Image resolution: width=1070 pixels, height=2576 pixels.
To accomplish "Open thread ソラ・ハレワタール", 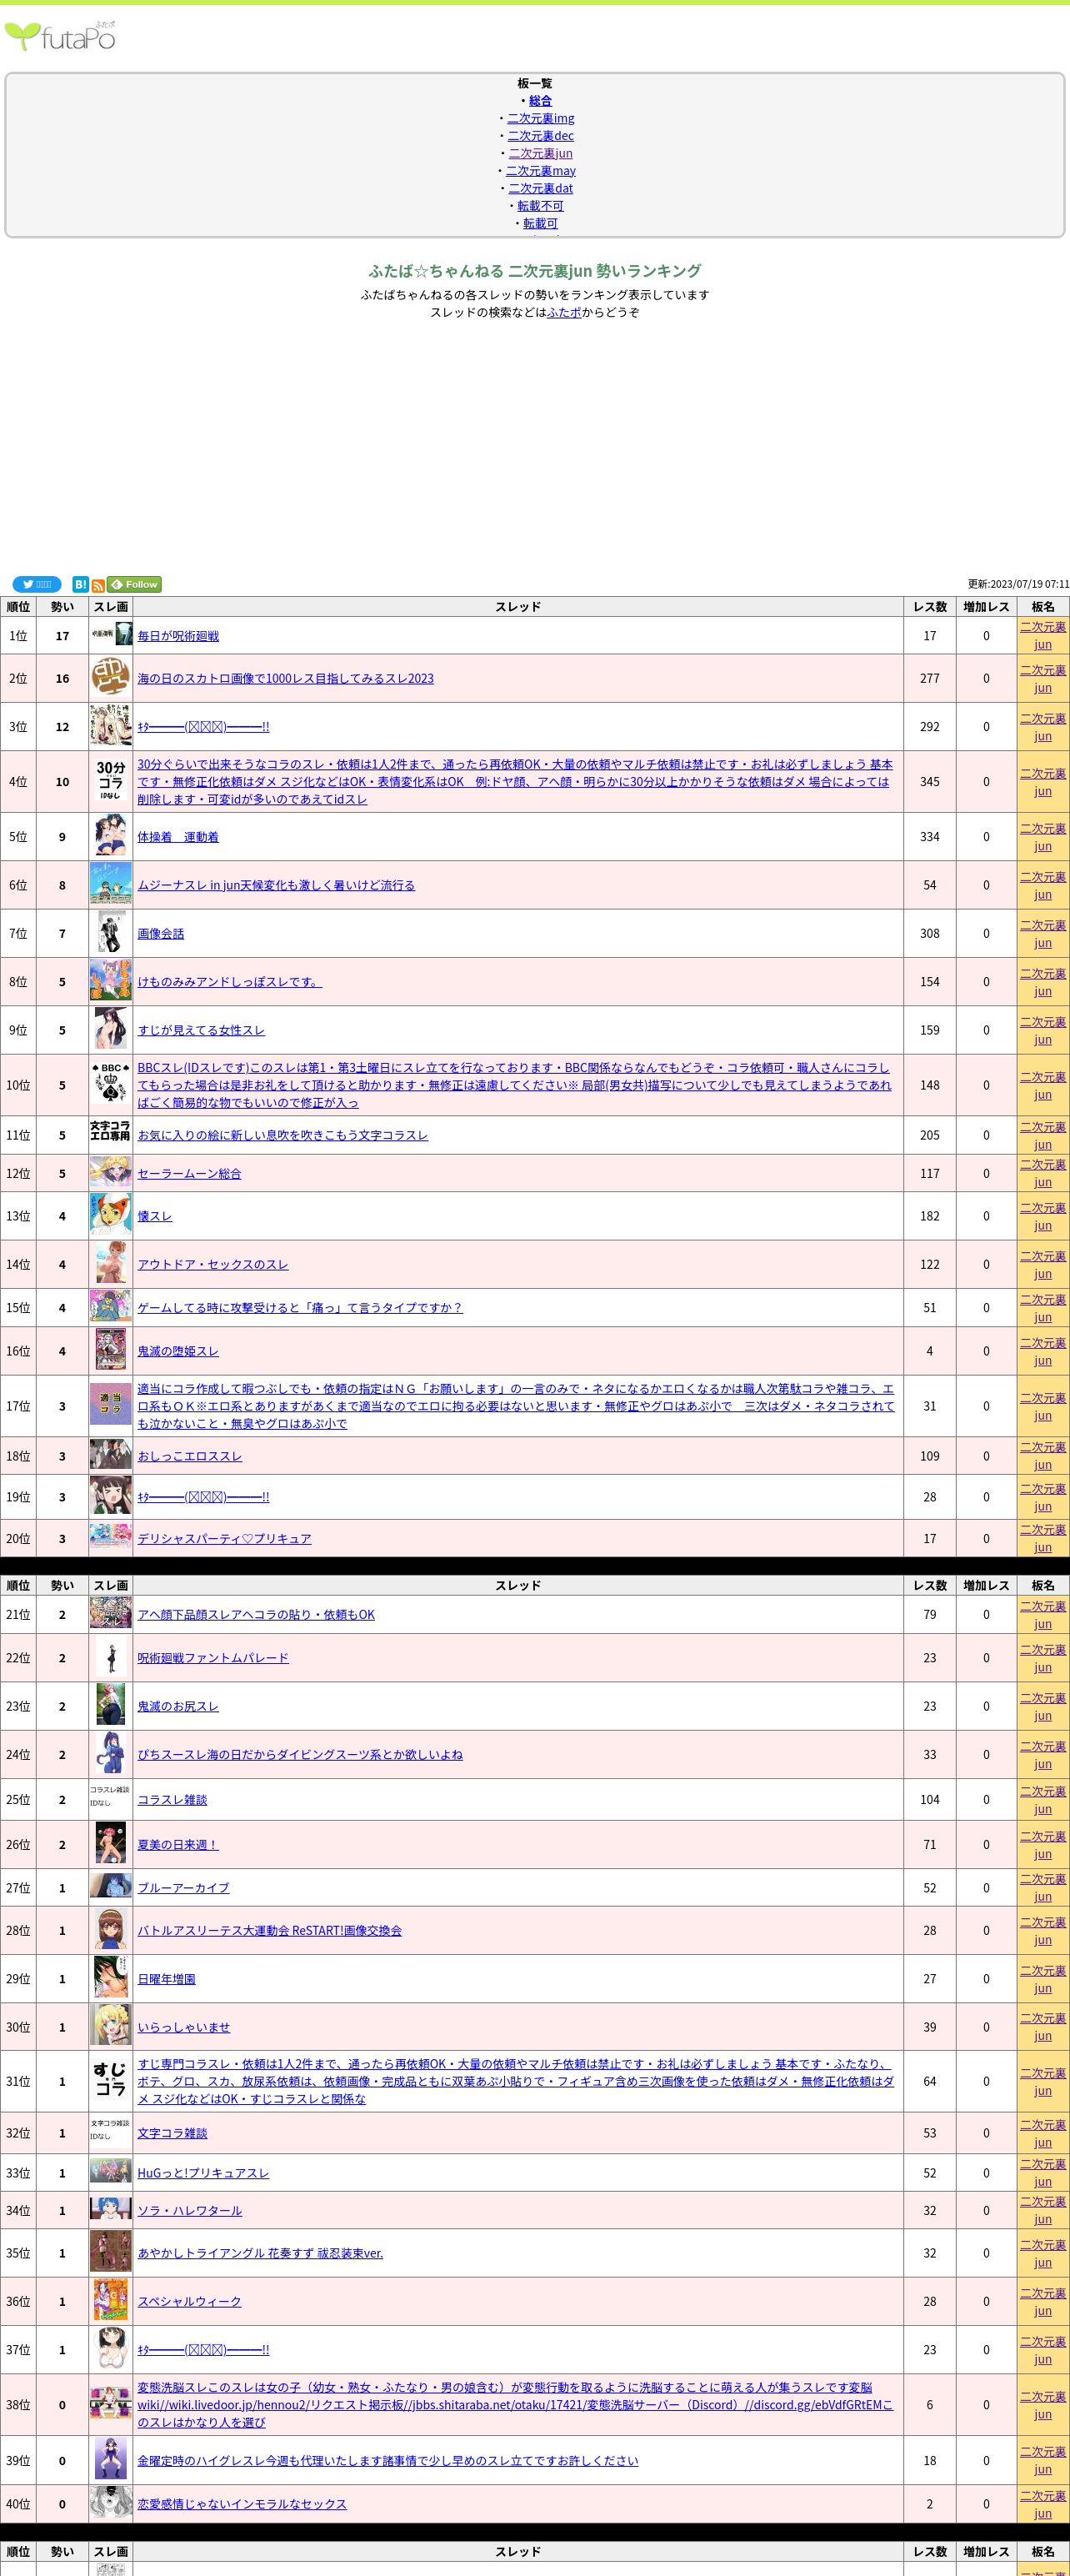I will pos(190,2211).
